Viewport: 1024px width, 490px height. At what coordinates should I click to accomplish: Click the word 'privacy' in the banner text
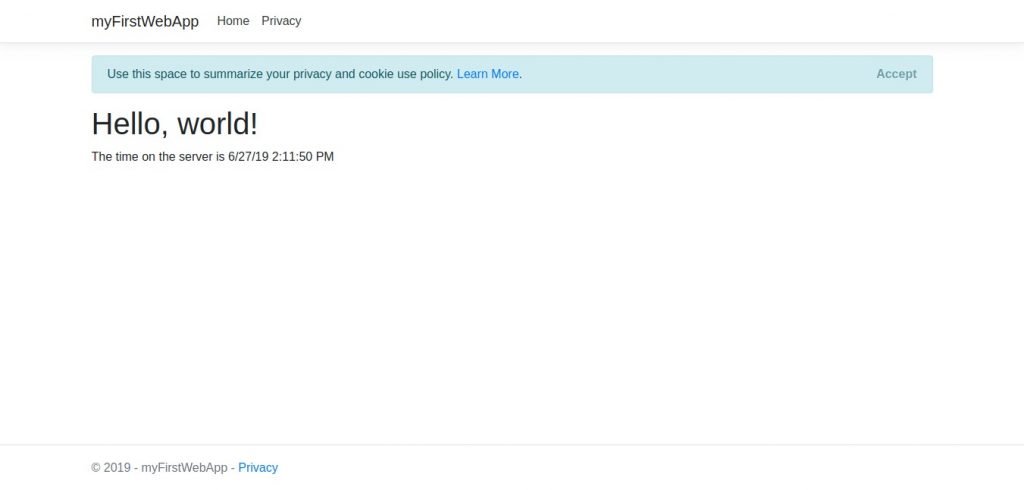click(x=314, y=74)
